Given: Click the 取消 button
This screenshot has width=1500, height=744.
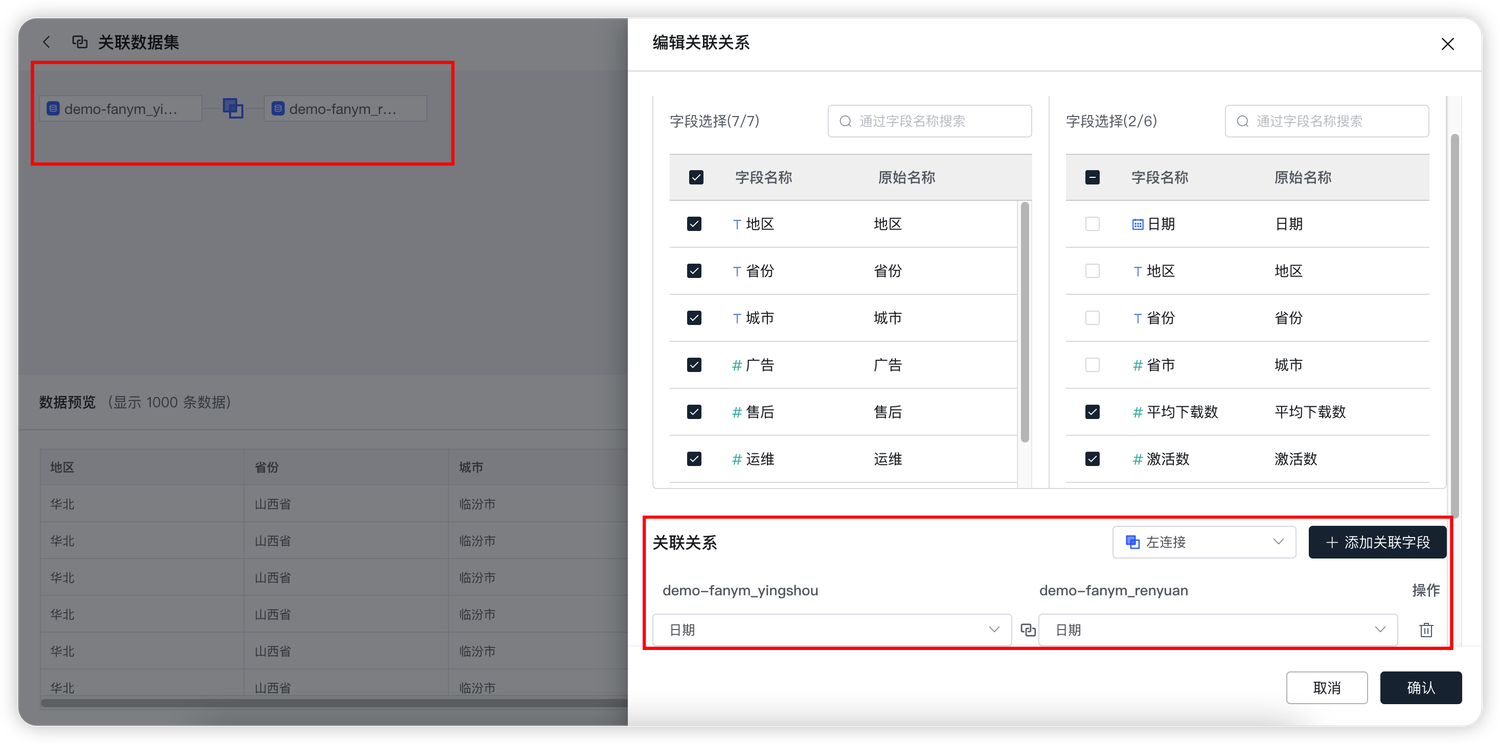Looking at the screenshot, I should [1327, 688].
